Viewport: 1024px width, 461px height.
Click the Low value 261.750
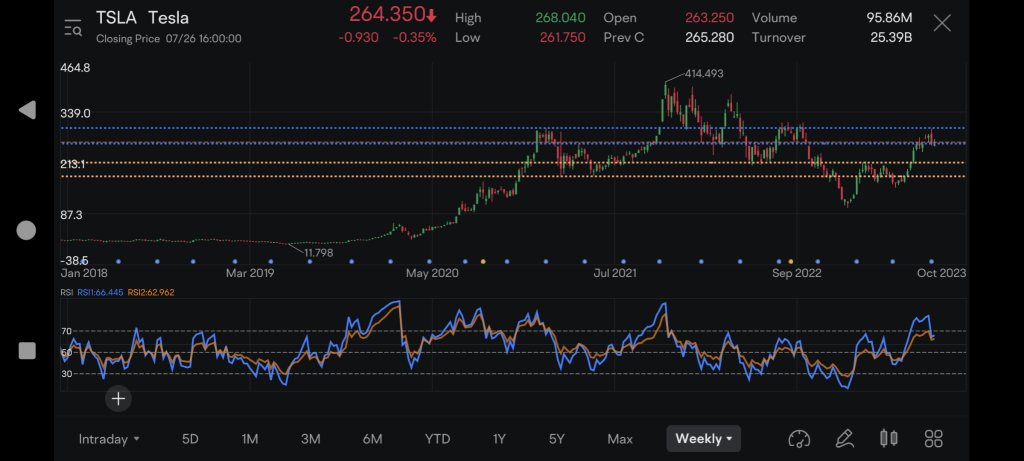562,38
